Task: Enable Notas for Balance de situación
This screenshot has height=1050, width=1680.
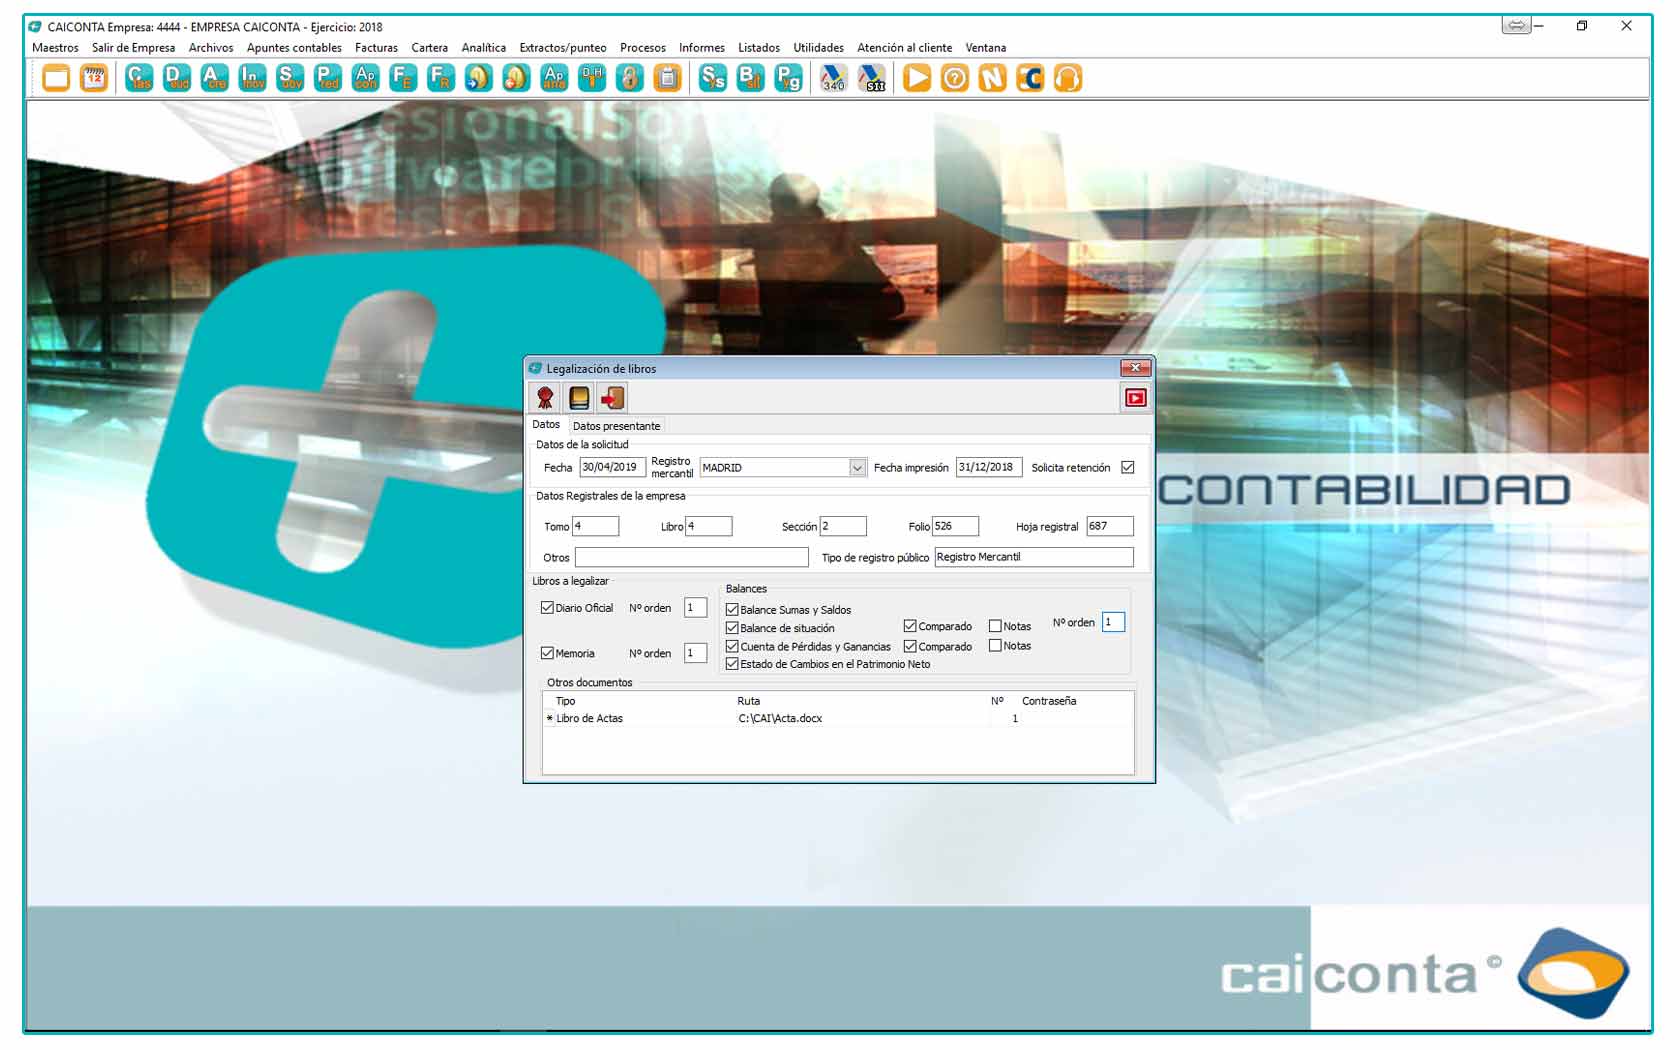Action: pos(995,626)
